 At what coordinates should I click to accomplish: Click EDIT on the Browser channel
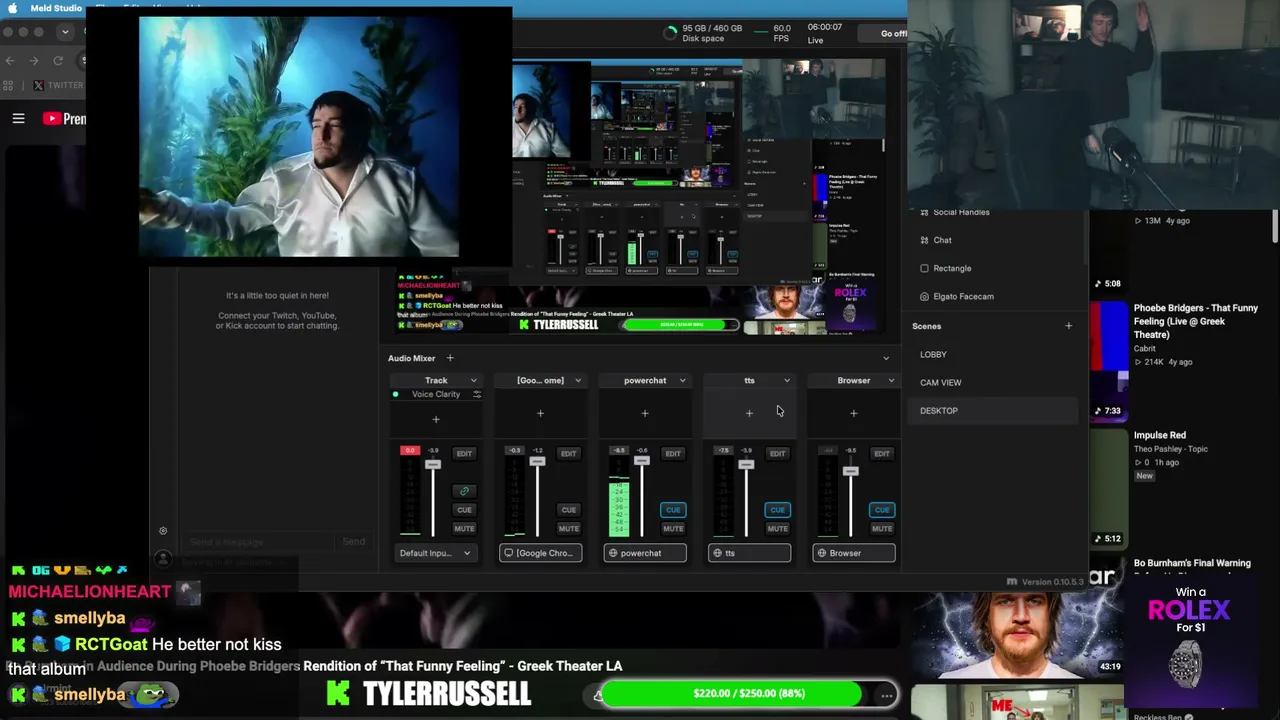coord(881,454)
